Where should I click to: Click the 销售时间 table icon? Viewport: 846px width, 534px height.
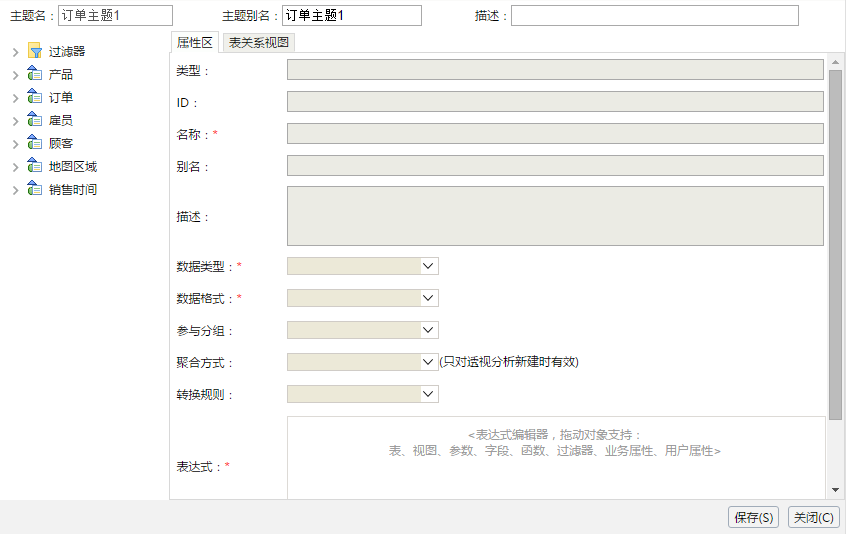(35, 189)
